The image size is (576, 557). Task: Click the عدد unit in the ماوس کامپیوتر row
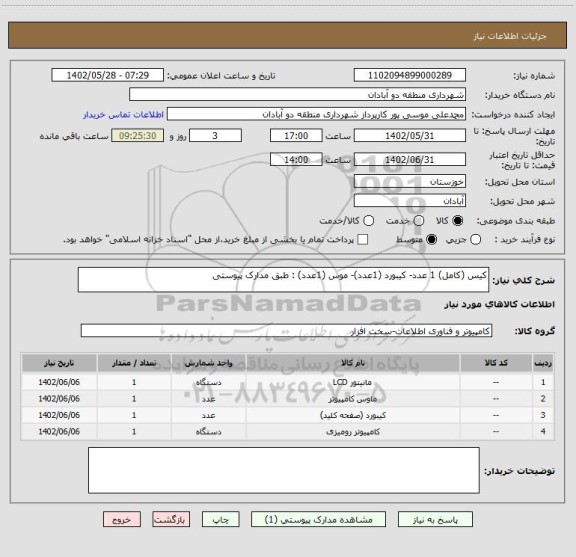pyautogui.click(x=208, y=399)
